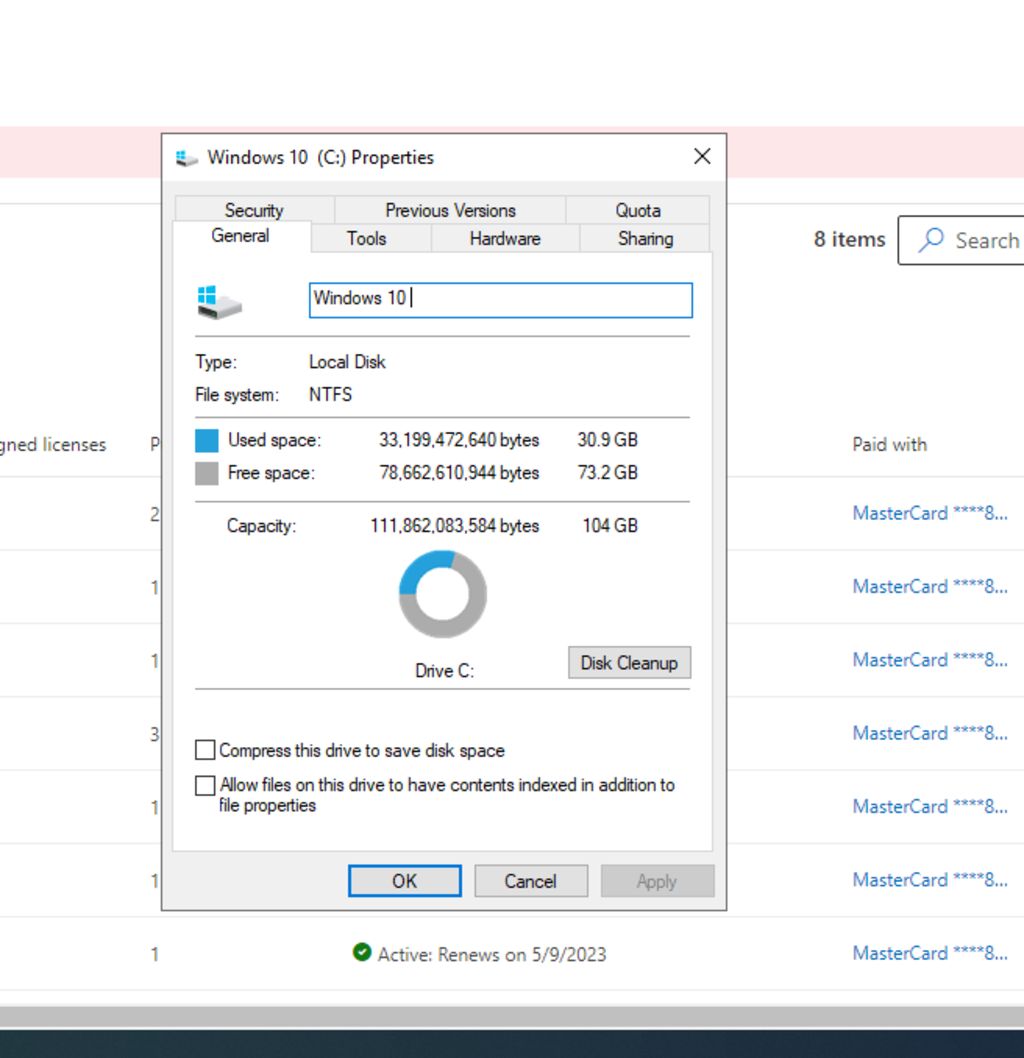
Task: Select the General tab
Action: (x=240, y=235)
